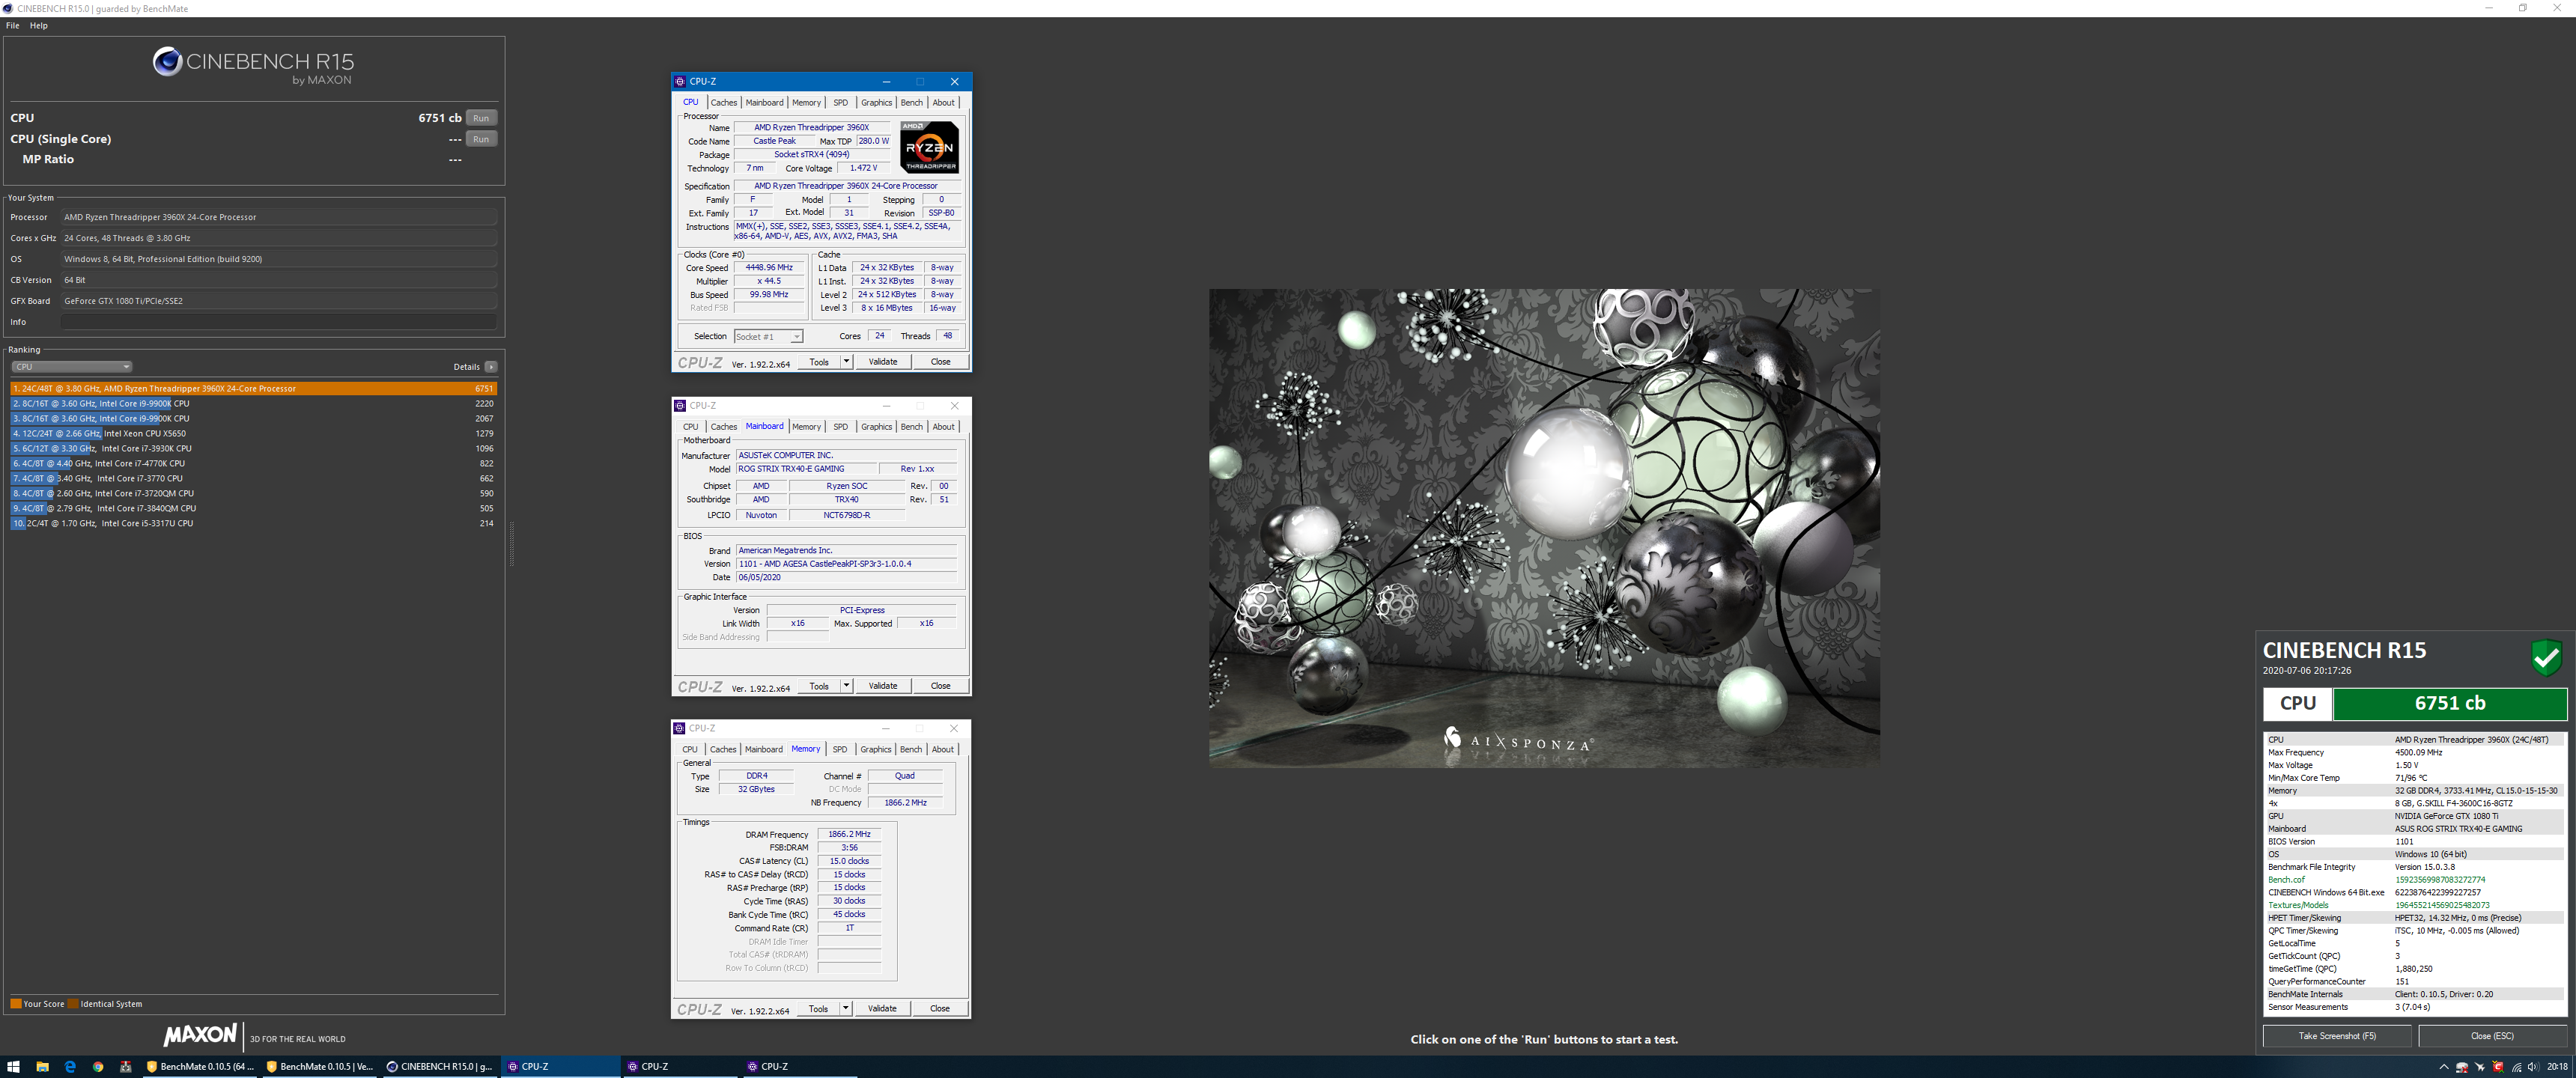Viewport: 2576px width, 1078px height.
Task: Select ranking entry 10, Core i5-3317U
Action: [253, 523]
